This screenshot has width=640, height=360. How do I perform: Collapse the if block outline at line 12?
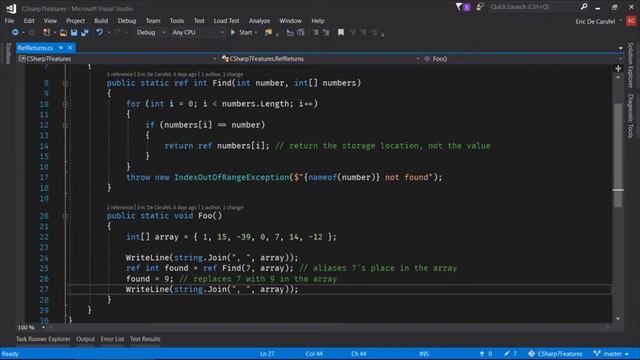pos(65,125)
